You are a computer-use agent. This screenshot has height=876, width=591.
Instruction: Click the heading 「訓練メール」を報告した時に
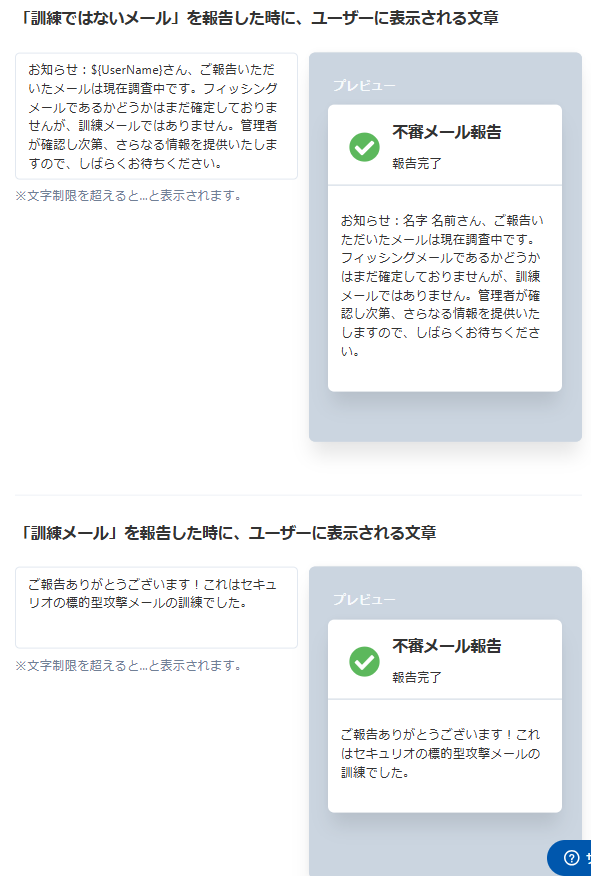pos(226,533)
